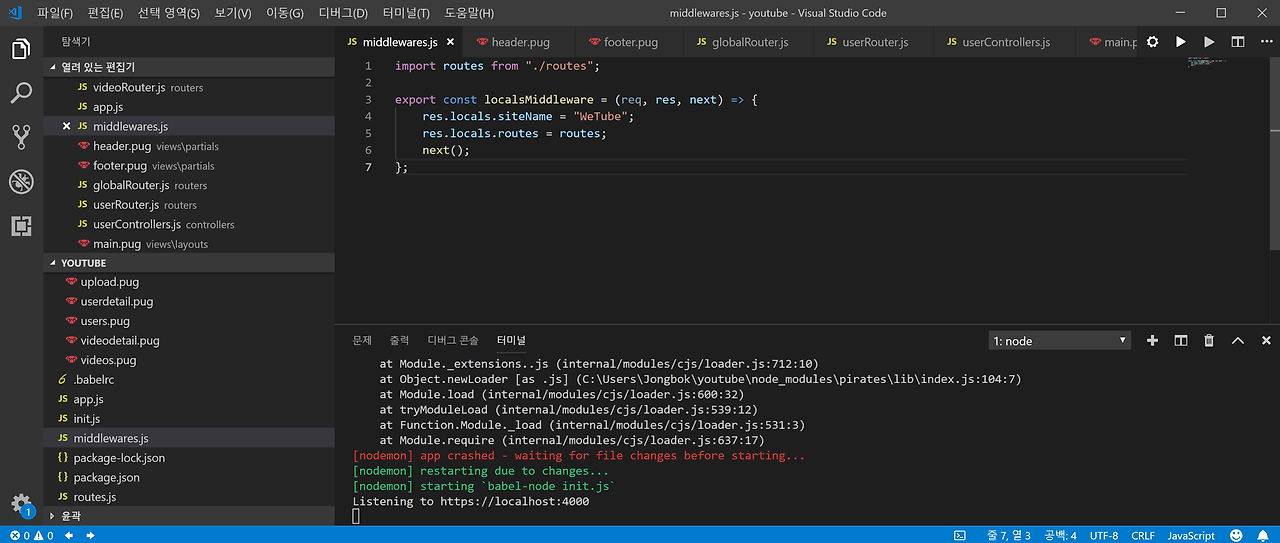This screenshot has width=1280, height=543.
Task: Click the dimmed grey run icon in editor toolbar
Action: pos(1209,42)
